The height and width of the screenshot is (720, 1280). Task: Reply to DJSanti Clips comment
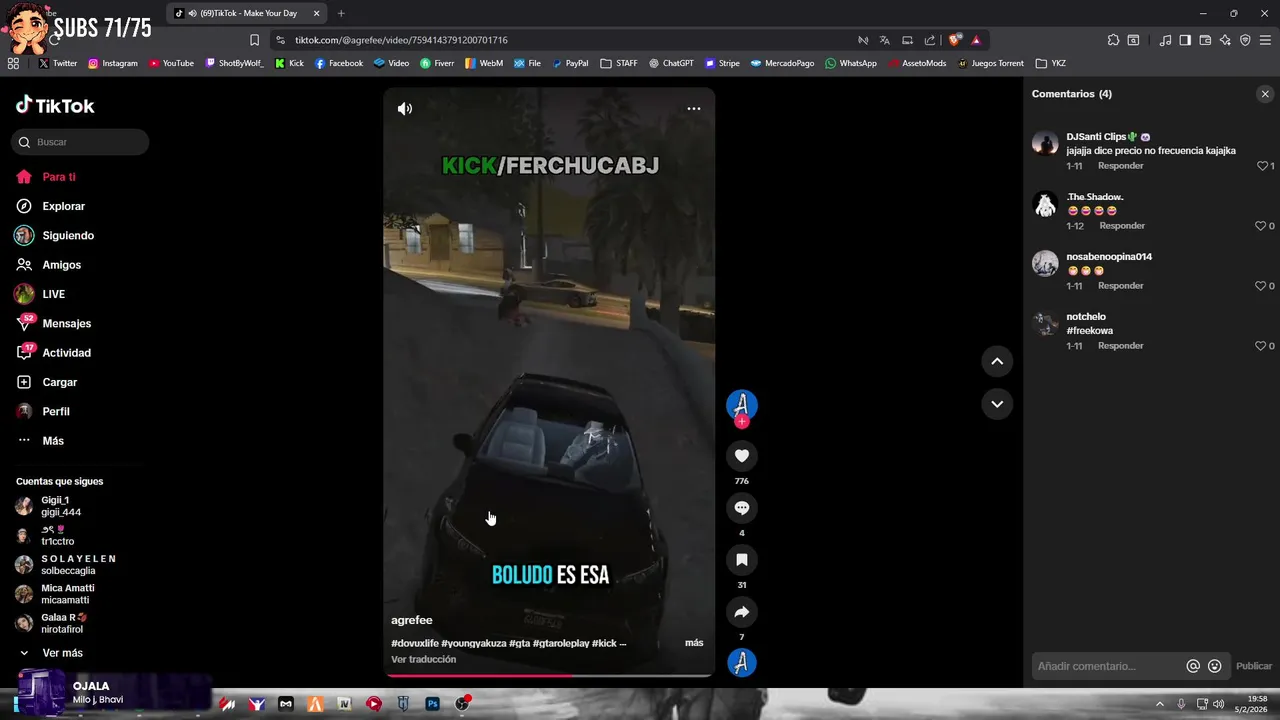pos(1120,166)
